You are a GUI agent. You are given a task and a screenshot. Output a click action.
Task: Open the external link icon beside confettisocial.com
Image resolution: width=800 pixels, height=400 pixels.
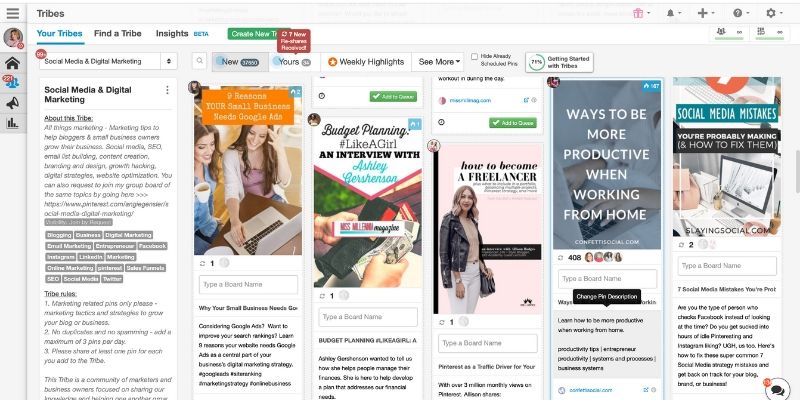646,390
